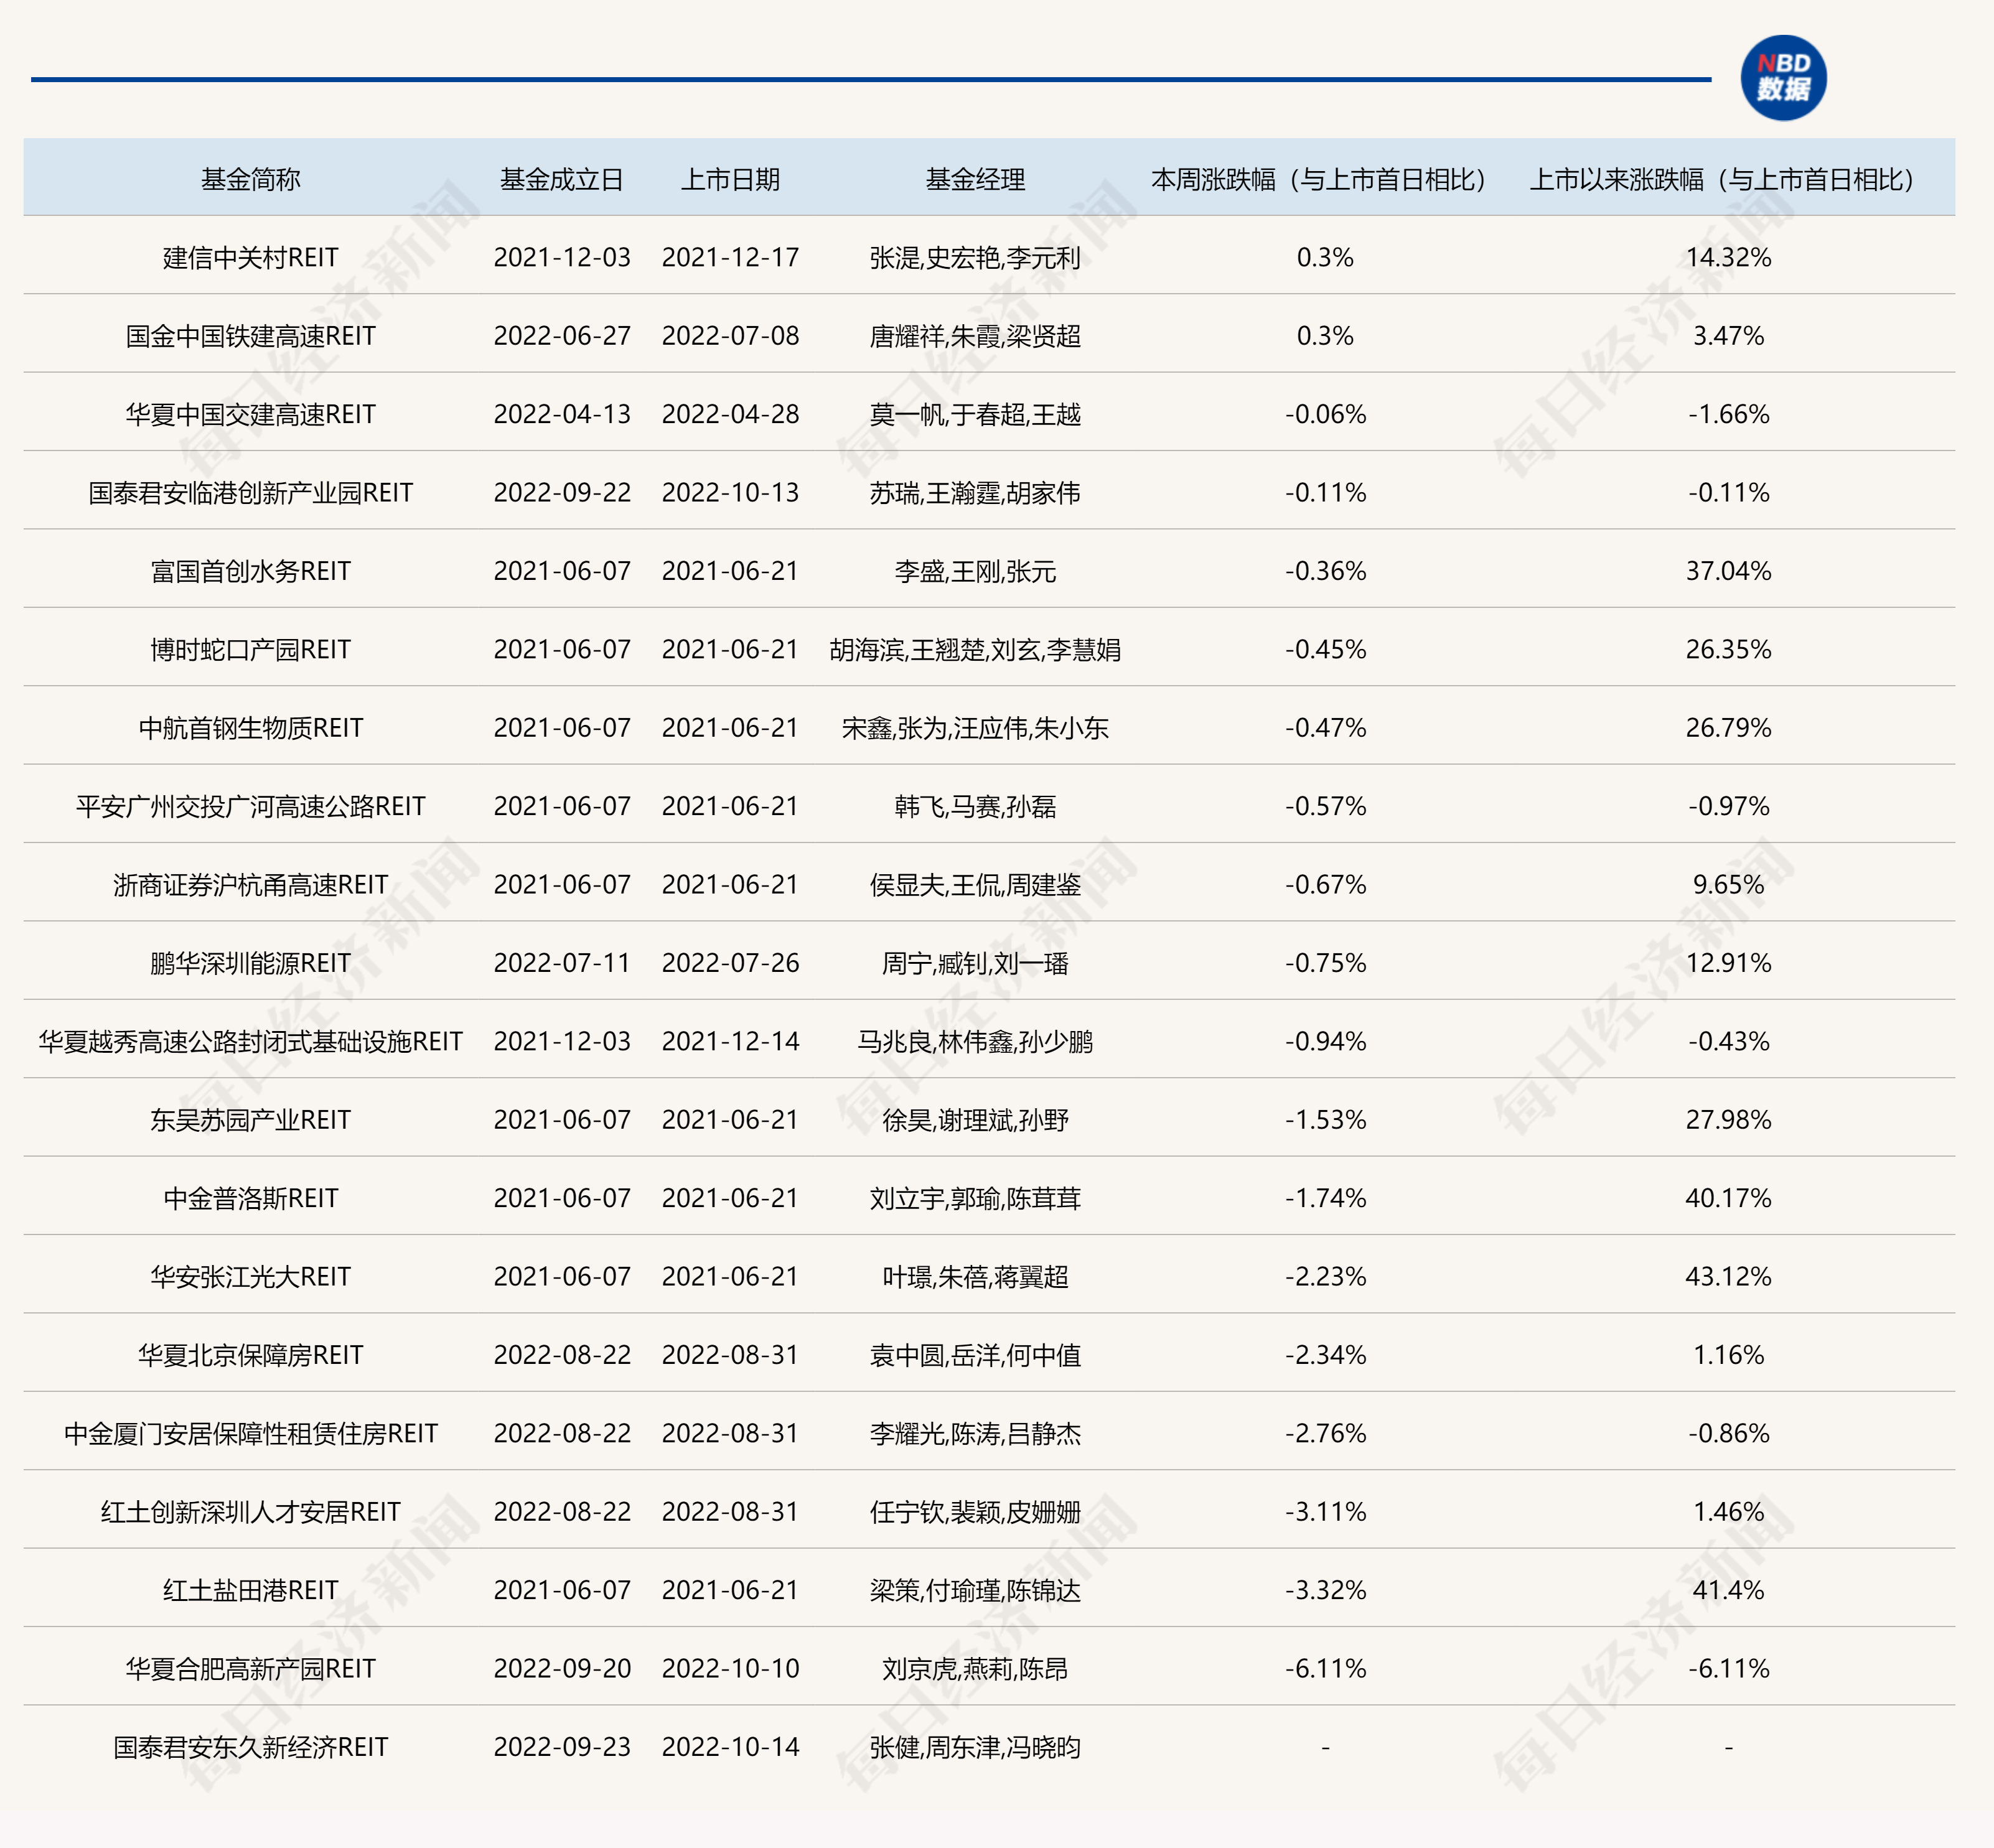Viewport: 1994px width, 1848px height.
Task: Select manager cell 张湜,史宏艳,李元利
Action: click(x=975, y=257)
